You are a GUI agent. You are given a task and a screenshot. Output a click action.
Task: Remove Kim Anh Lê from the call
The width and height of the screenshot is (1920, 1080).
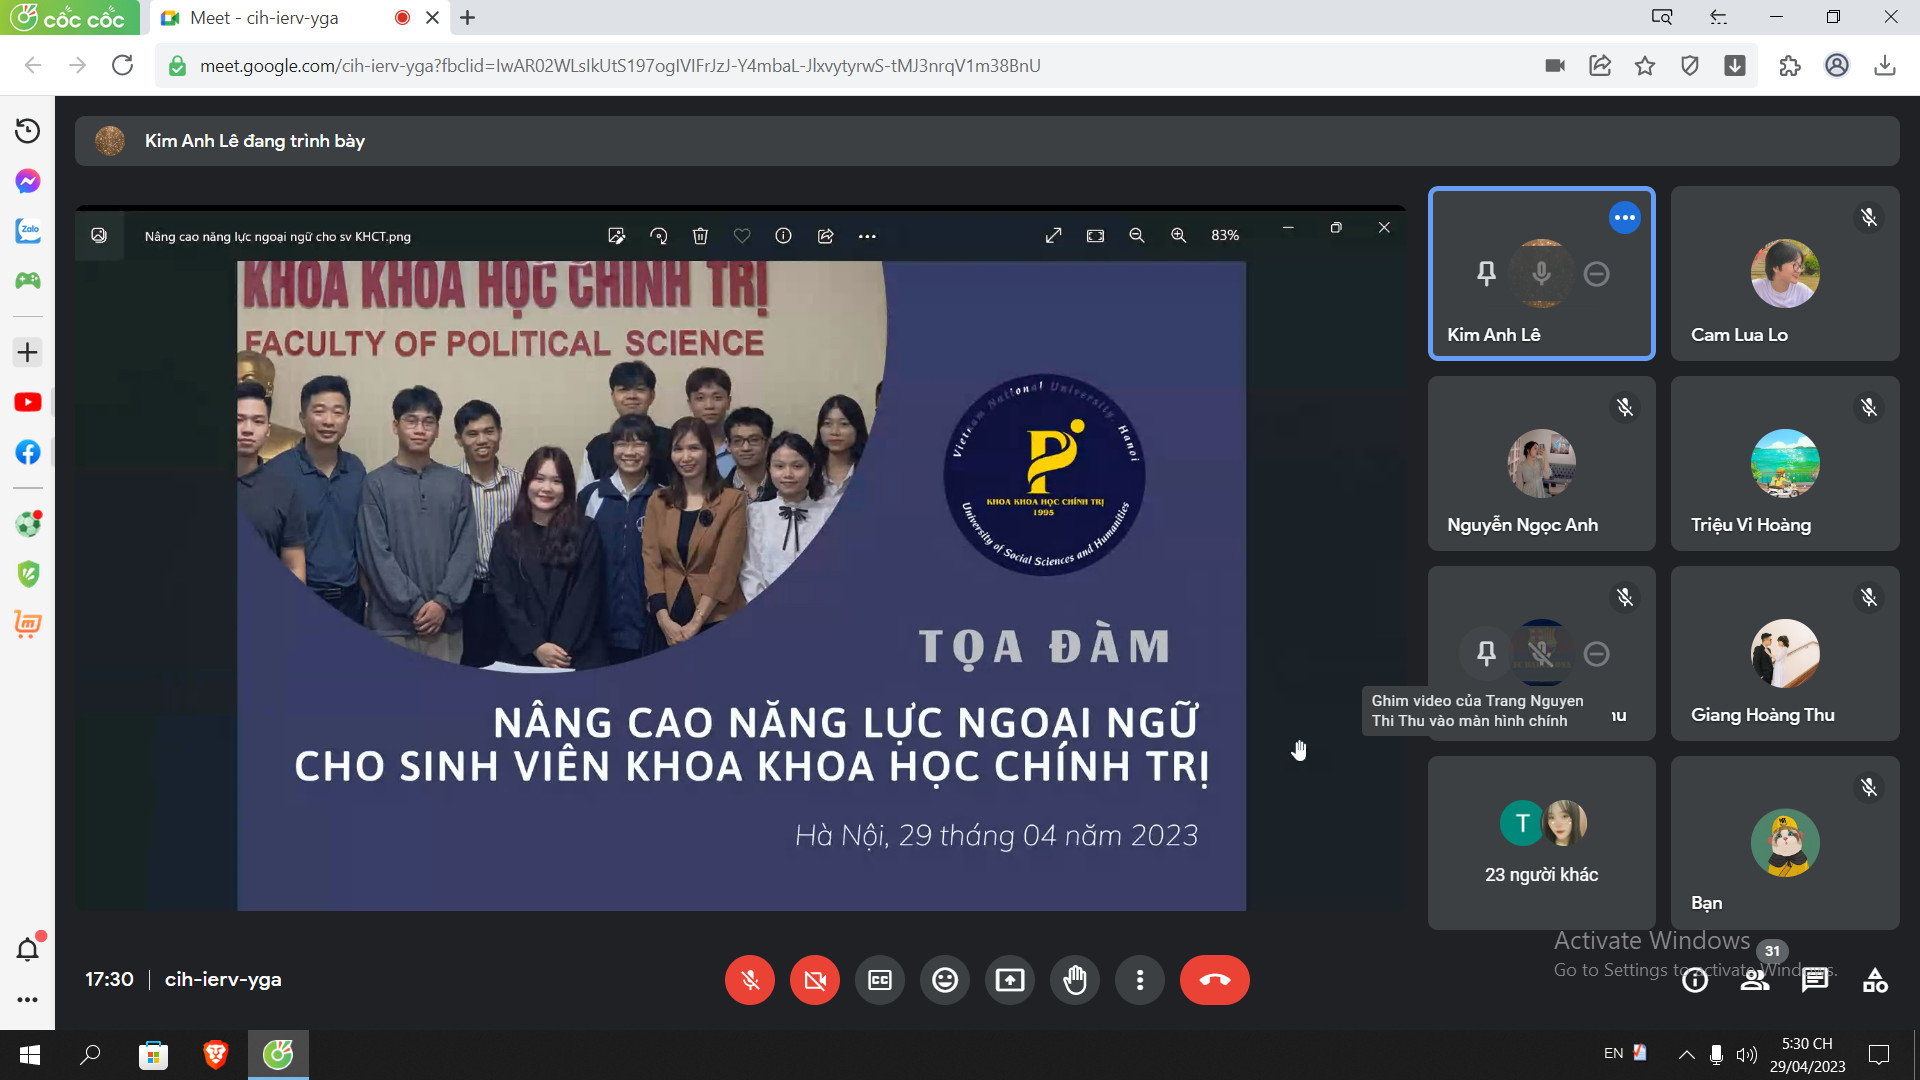tap(1597, 273)
